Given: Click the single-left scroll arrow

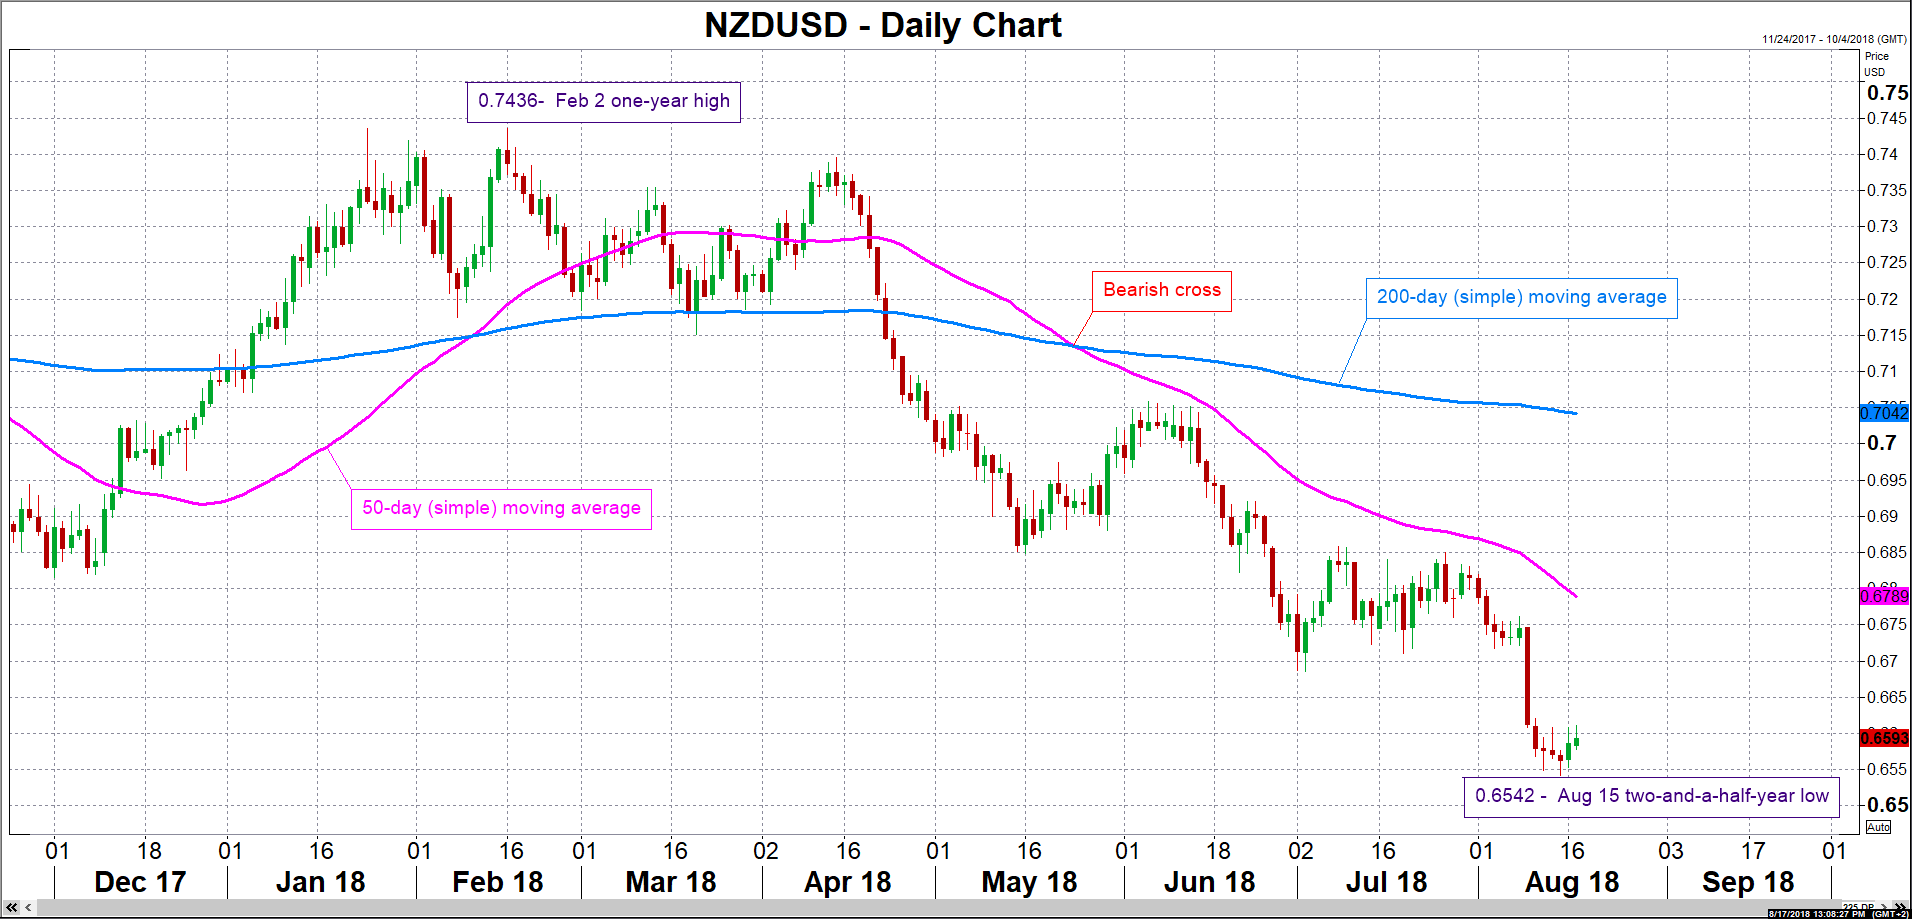Looking at the screenshot, I should pyautogui.click(x=28, y=908).
